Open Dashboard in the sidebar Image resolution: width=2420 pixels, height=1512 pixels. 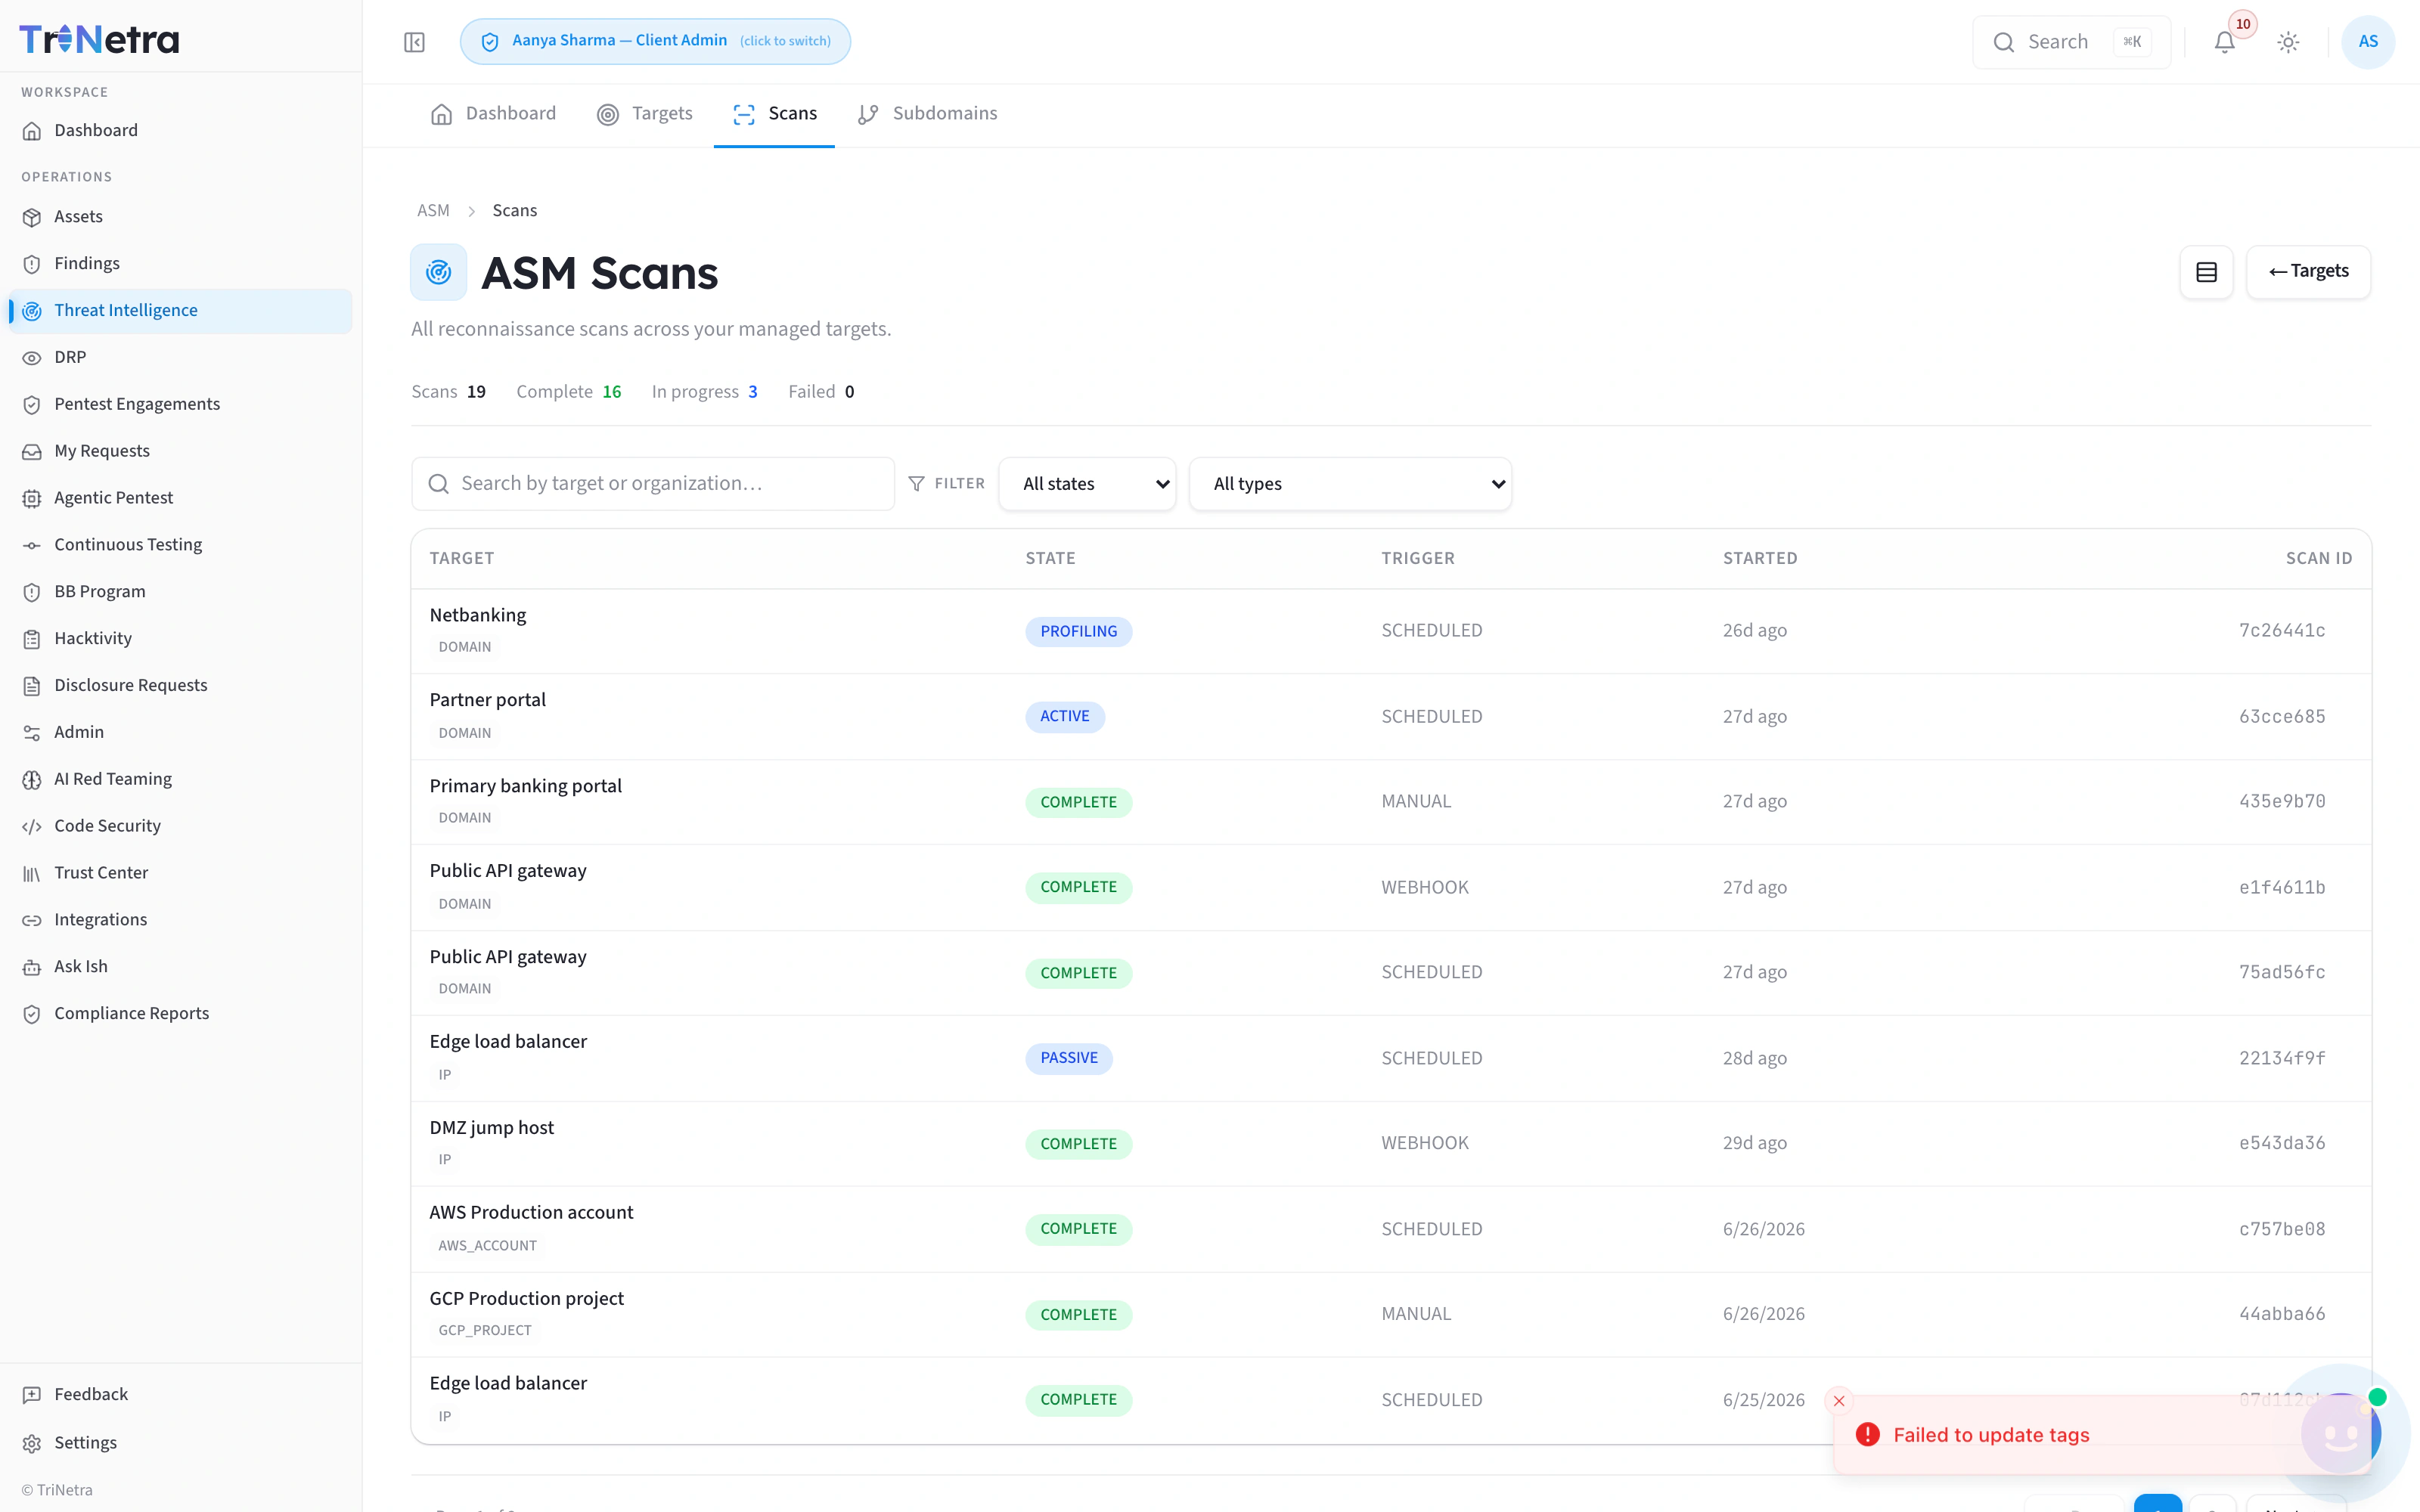click(x=180, y=130)
